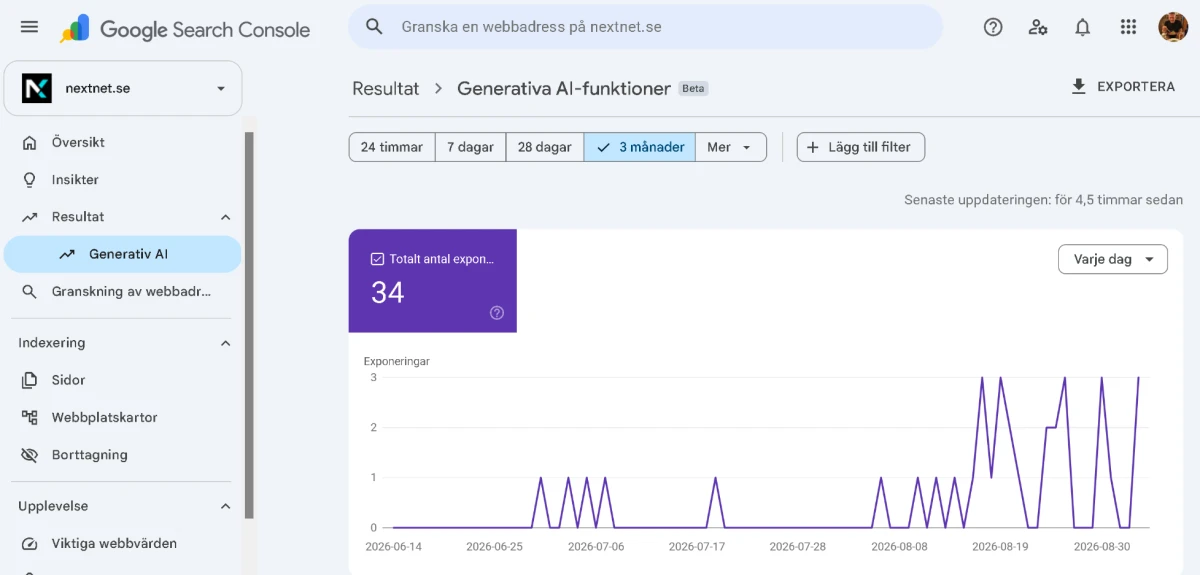
Task: Click the Insikter lightbulb icon
Action: coord(30,180)
